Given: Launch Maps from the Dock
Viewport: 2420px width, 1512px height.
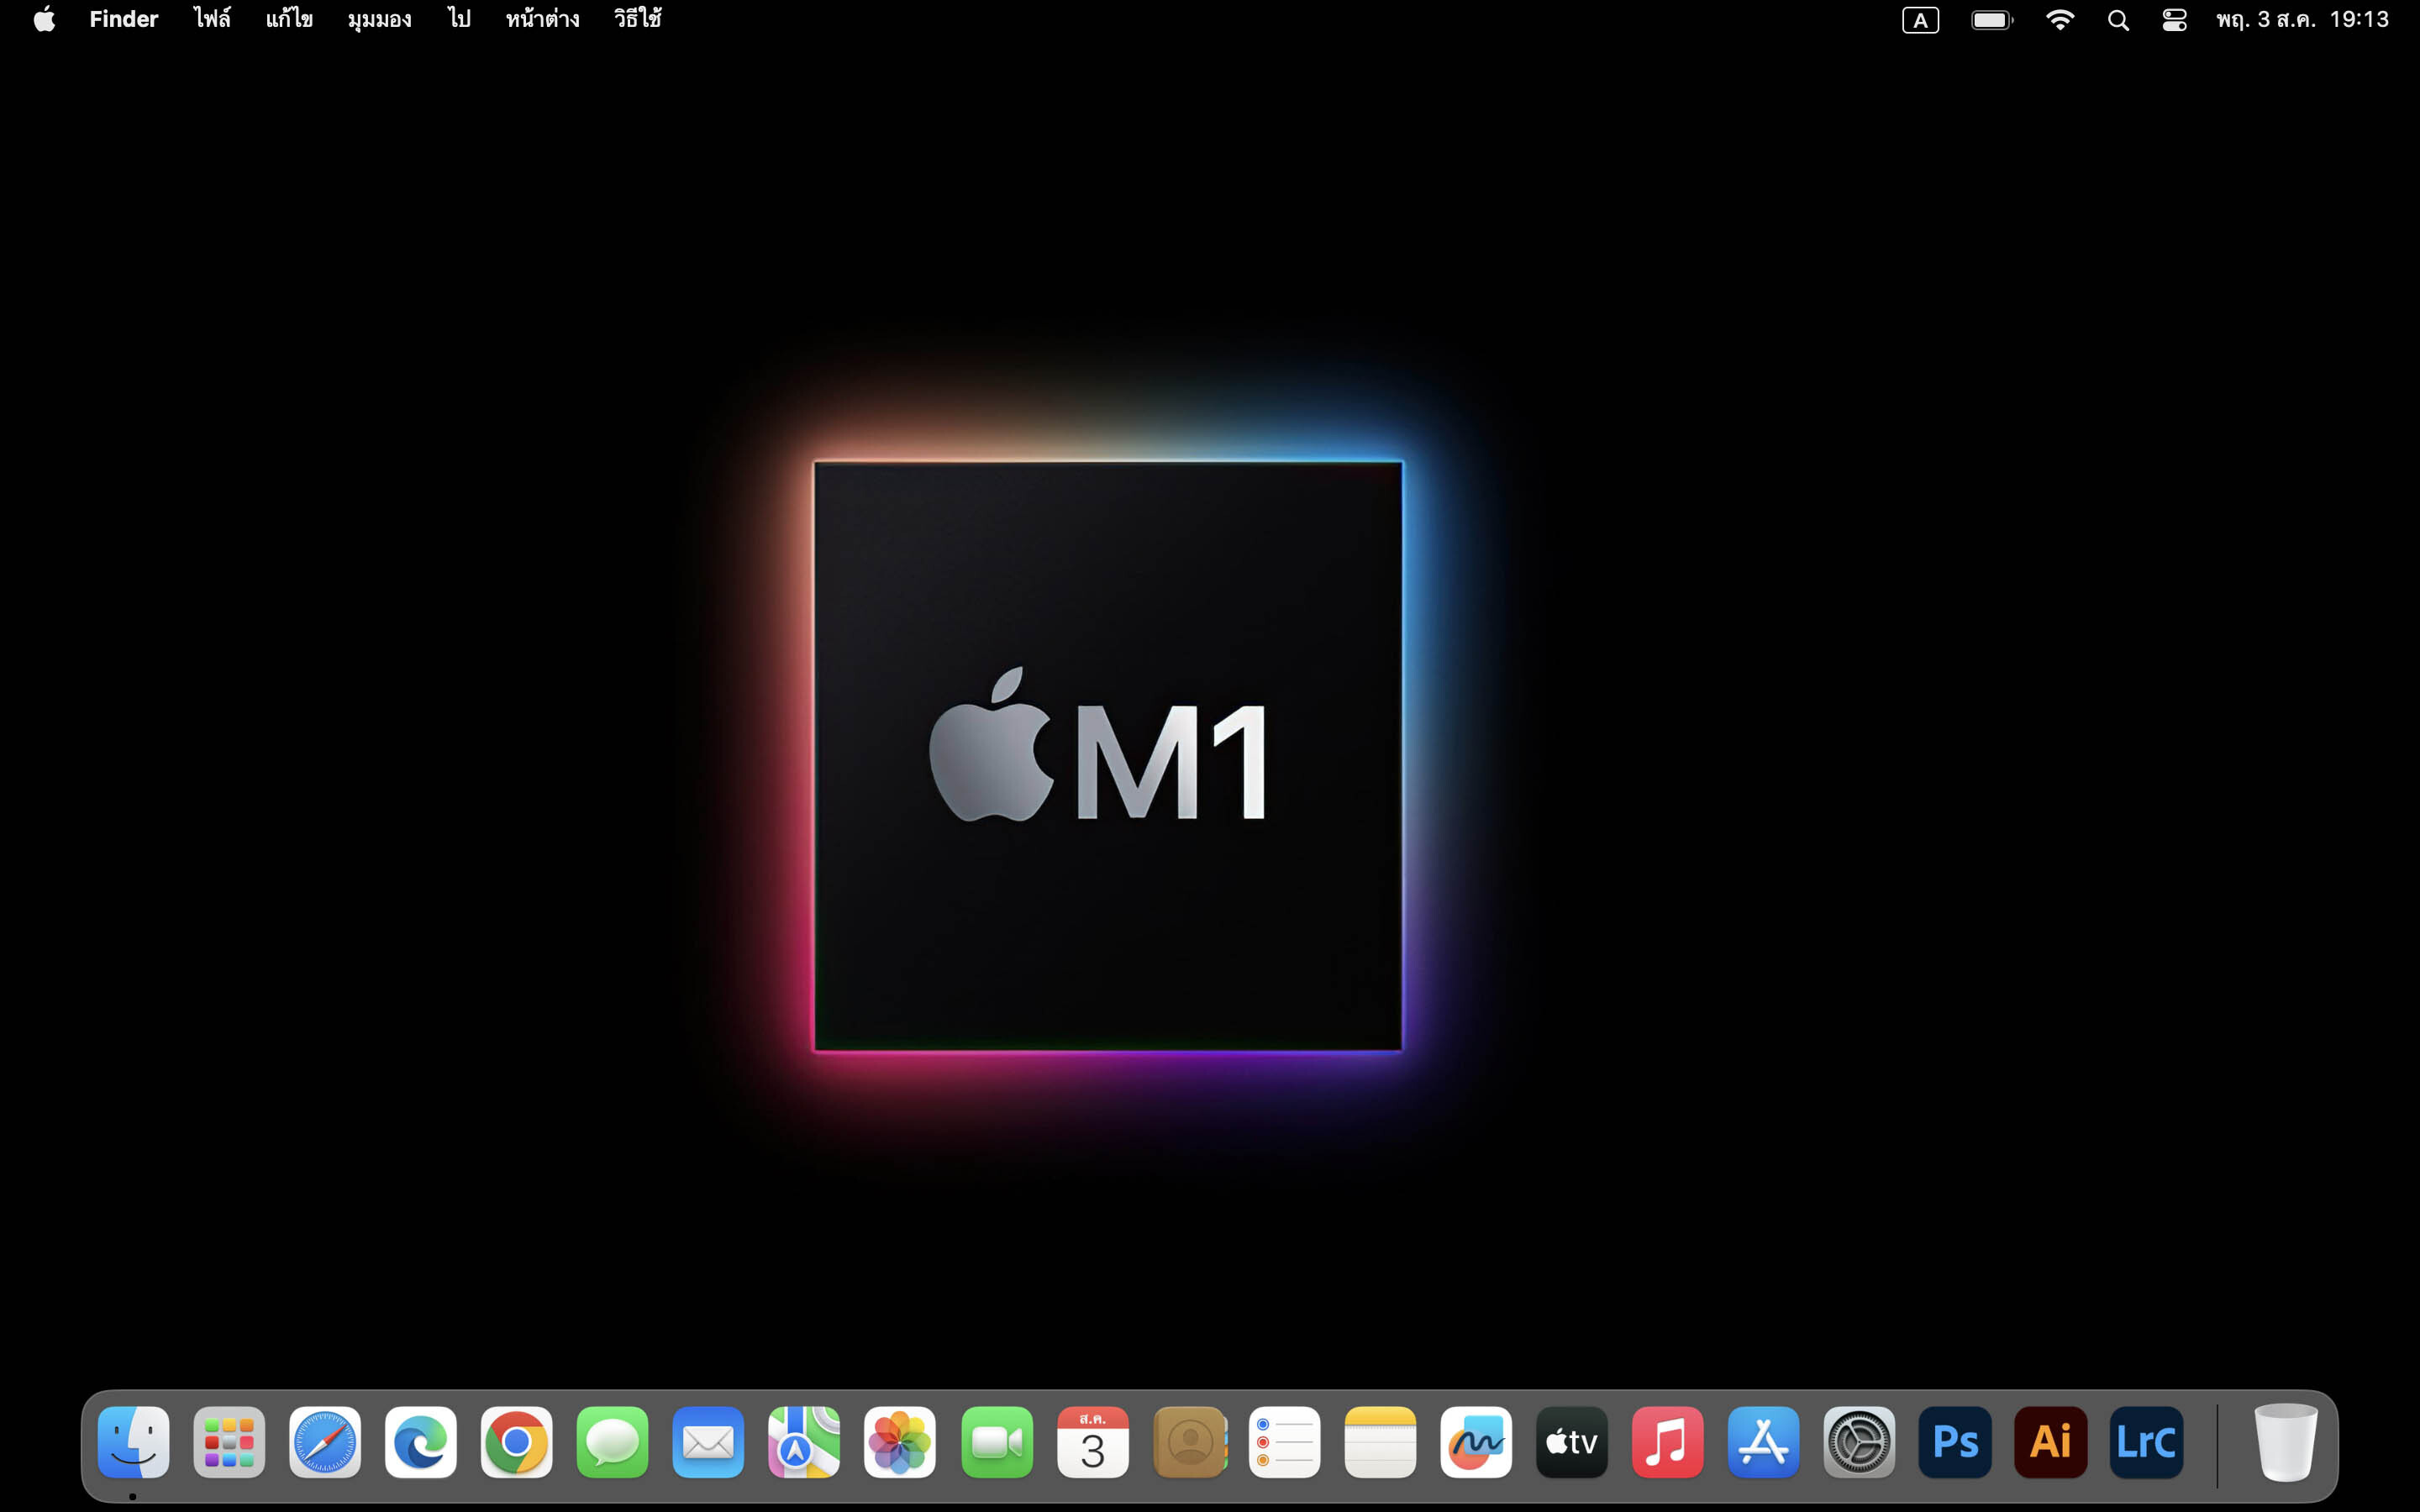Looking at the screenshot, I should click(804, 1442).
